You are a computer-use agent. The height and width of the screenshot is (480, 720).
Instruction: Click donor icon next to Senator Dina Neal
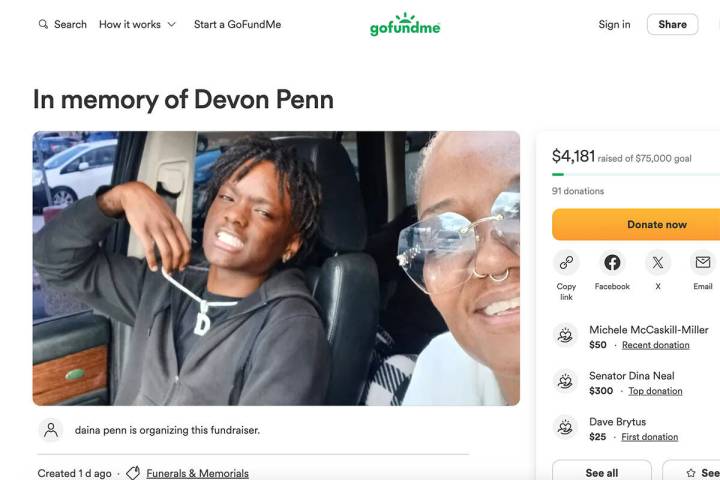point(566,382)
